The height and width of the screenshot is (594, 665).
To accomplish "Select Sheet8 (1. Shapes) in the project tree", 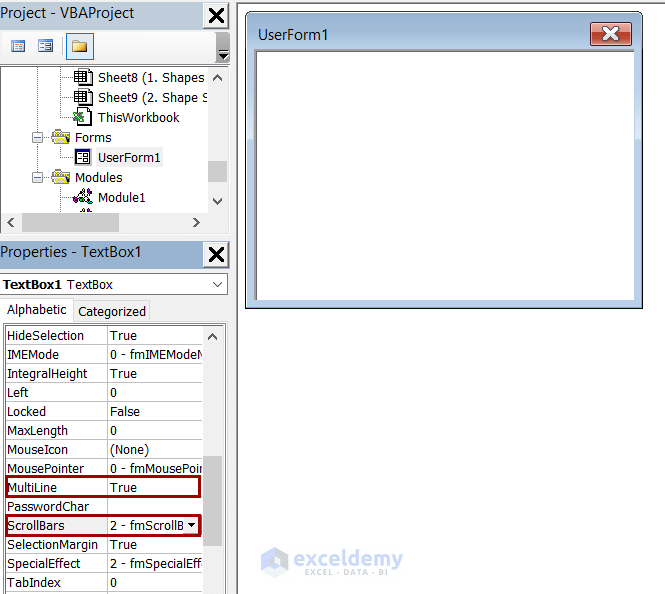I will [x=151, y=78].
